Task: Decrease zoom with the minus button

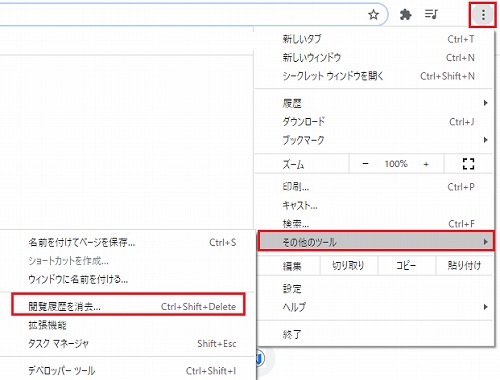Action: [365, 164]
